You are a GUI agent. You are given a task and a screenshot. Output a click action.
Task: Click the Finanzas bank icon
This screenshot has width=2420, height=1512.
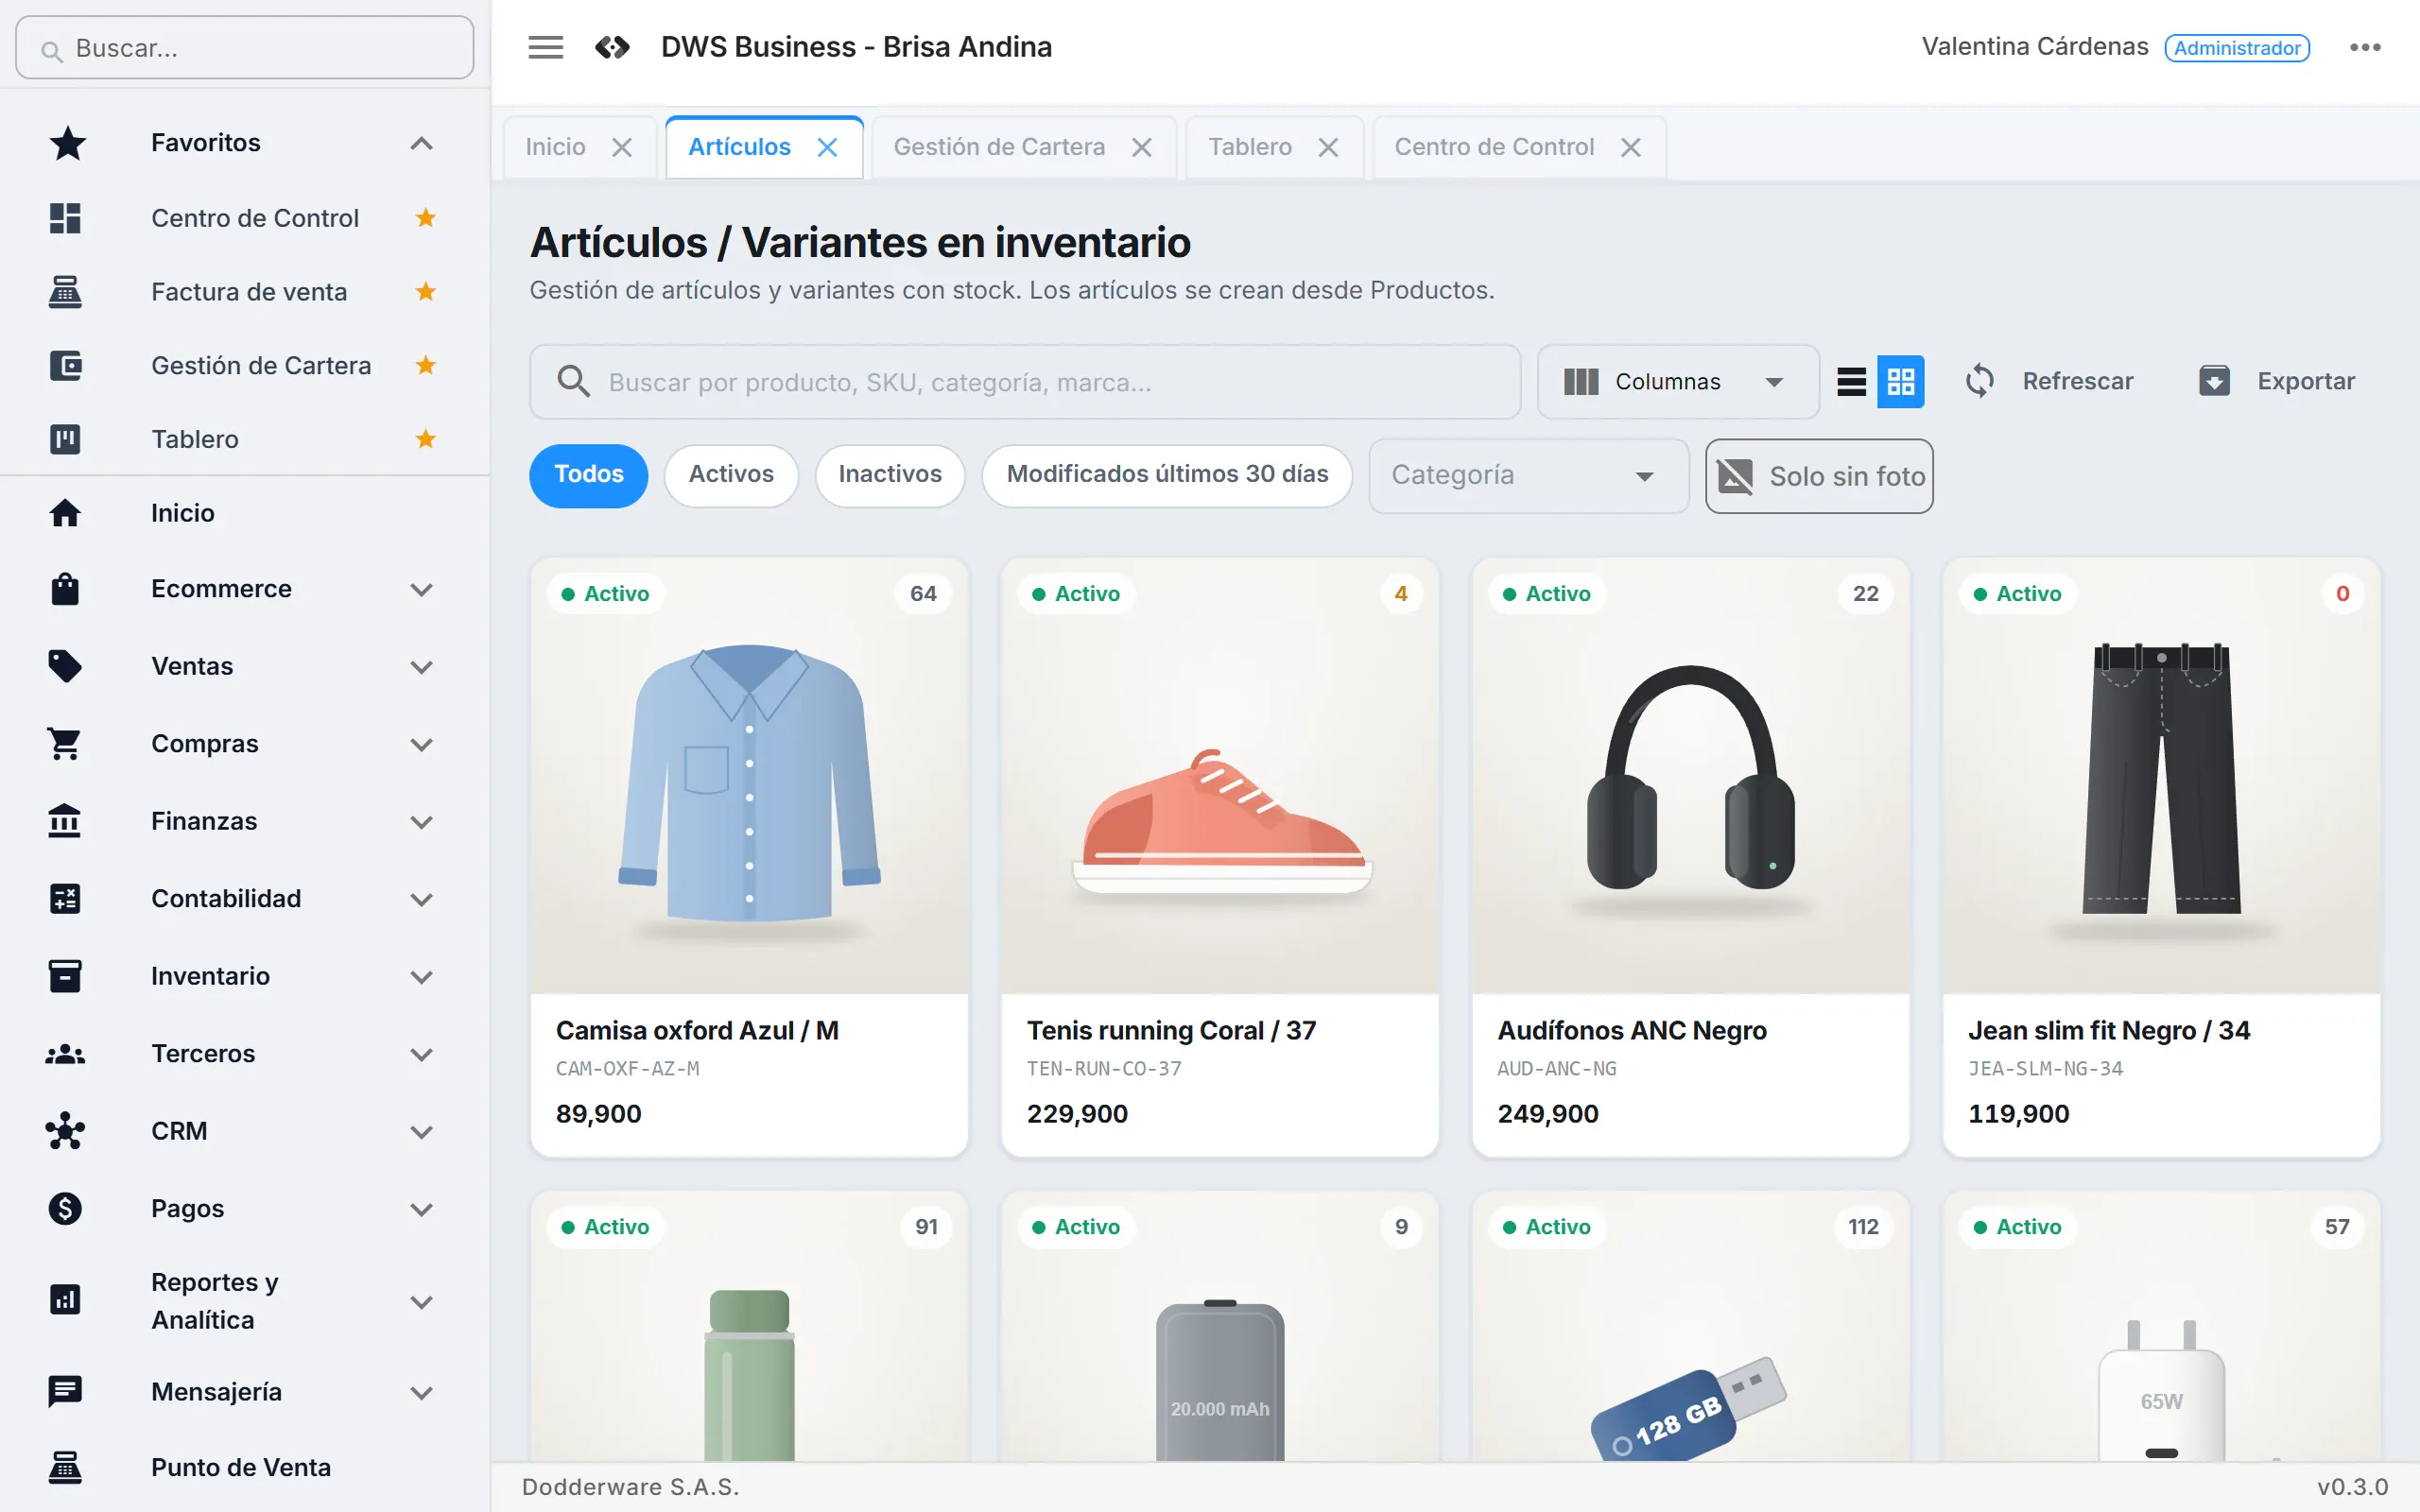tap(65, 821)
